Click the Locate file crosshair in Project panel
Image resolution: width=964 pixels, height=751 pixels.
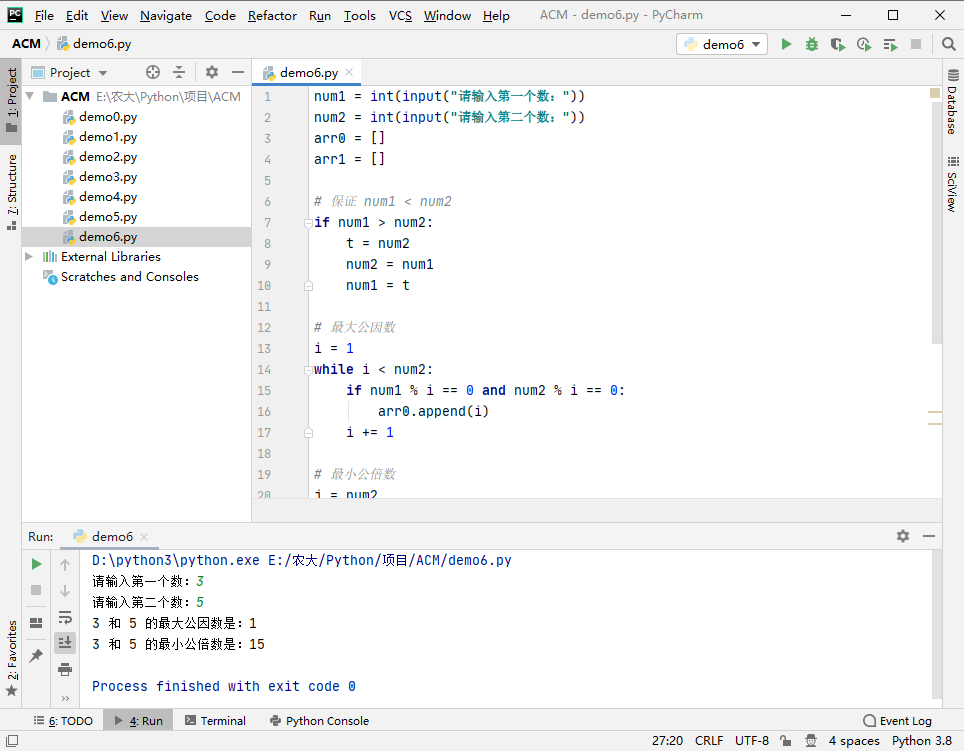tap(153, 72)
